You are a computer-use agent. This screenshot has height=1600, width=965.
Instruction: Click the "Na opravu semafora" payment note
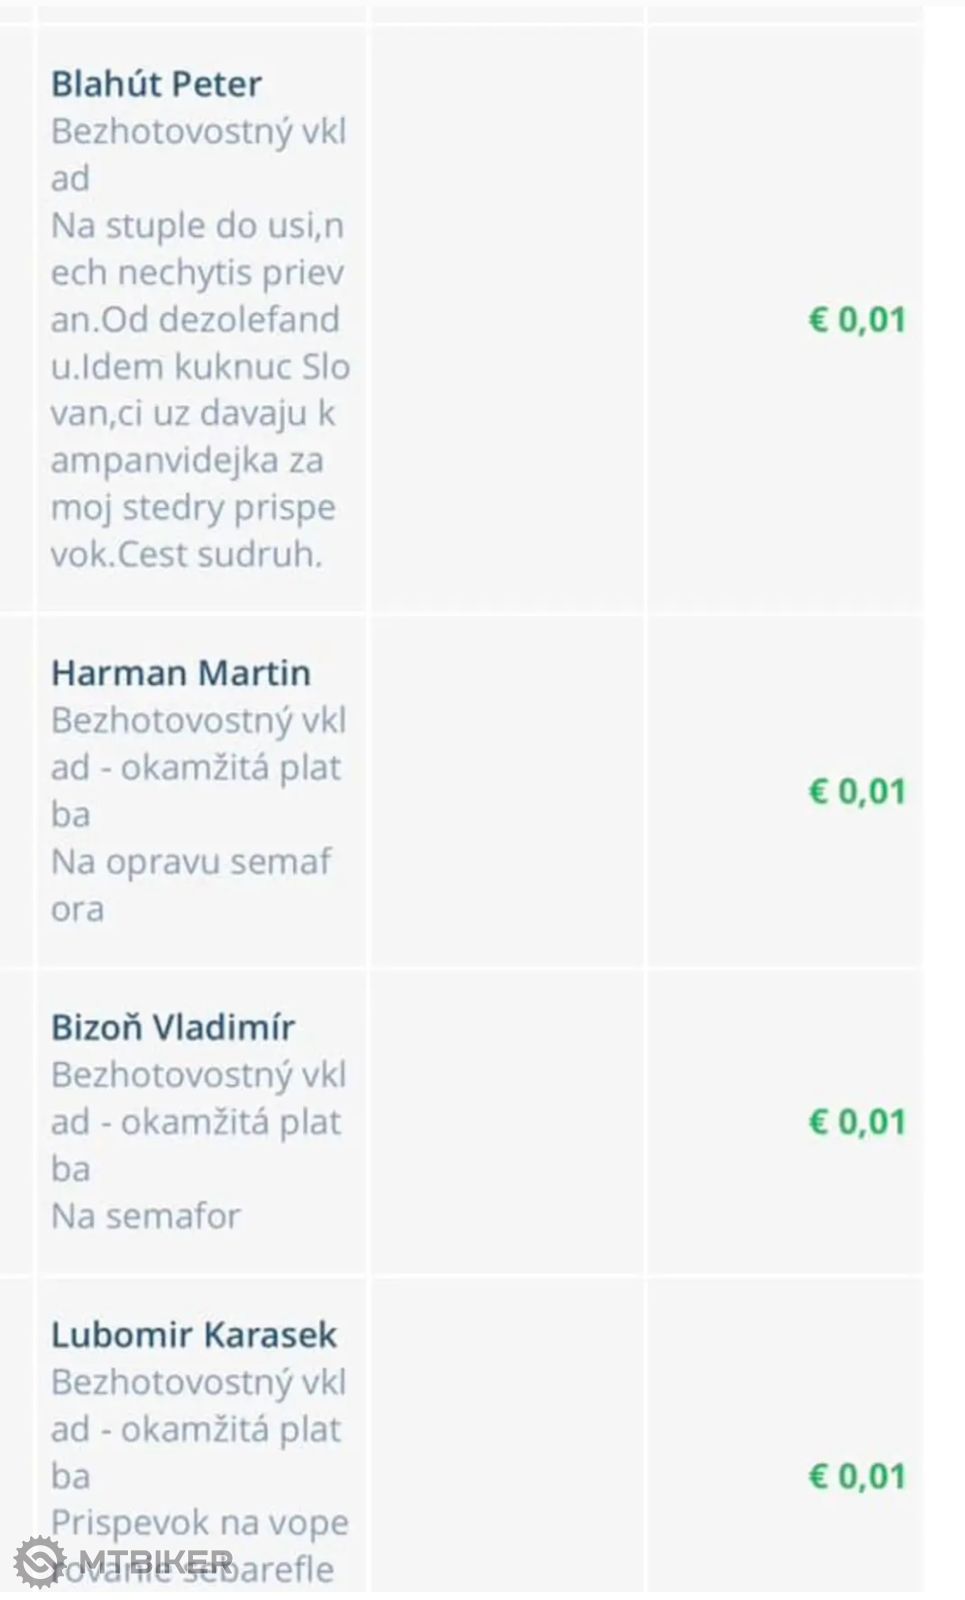[190, 885]
